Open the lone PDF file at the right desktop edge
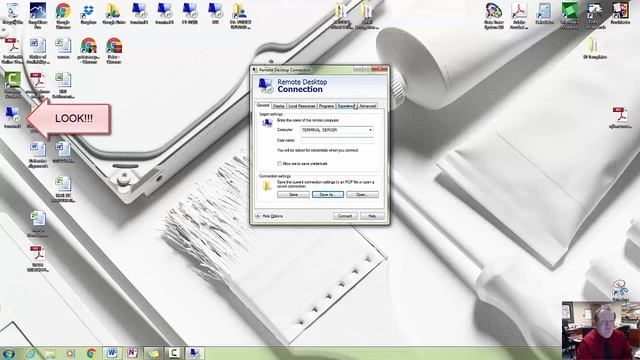Screen dimensions: 640x360 tap(620, 118)
